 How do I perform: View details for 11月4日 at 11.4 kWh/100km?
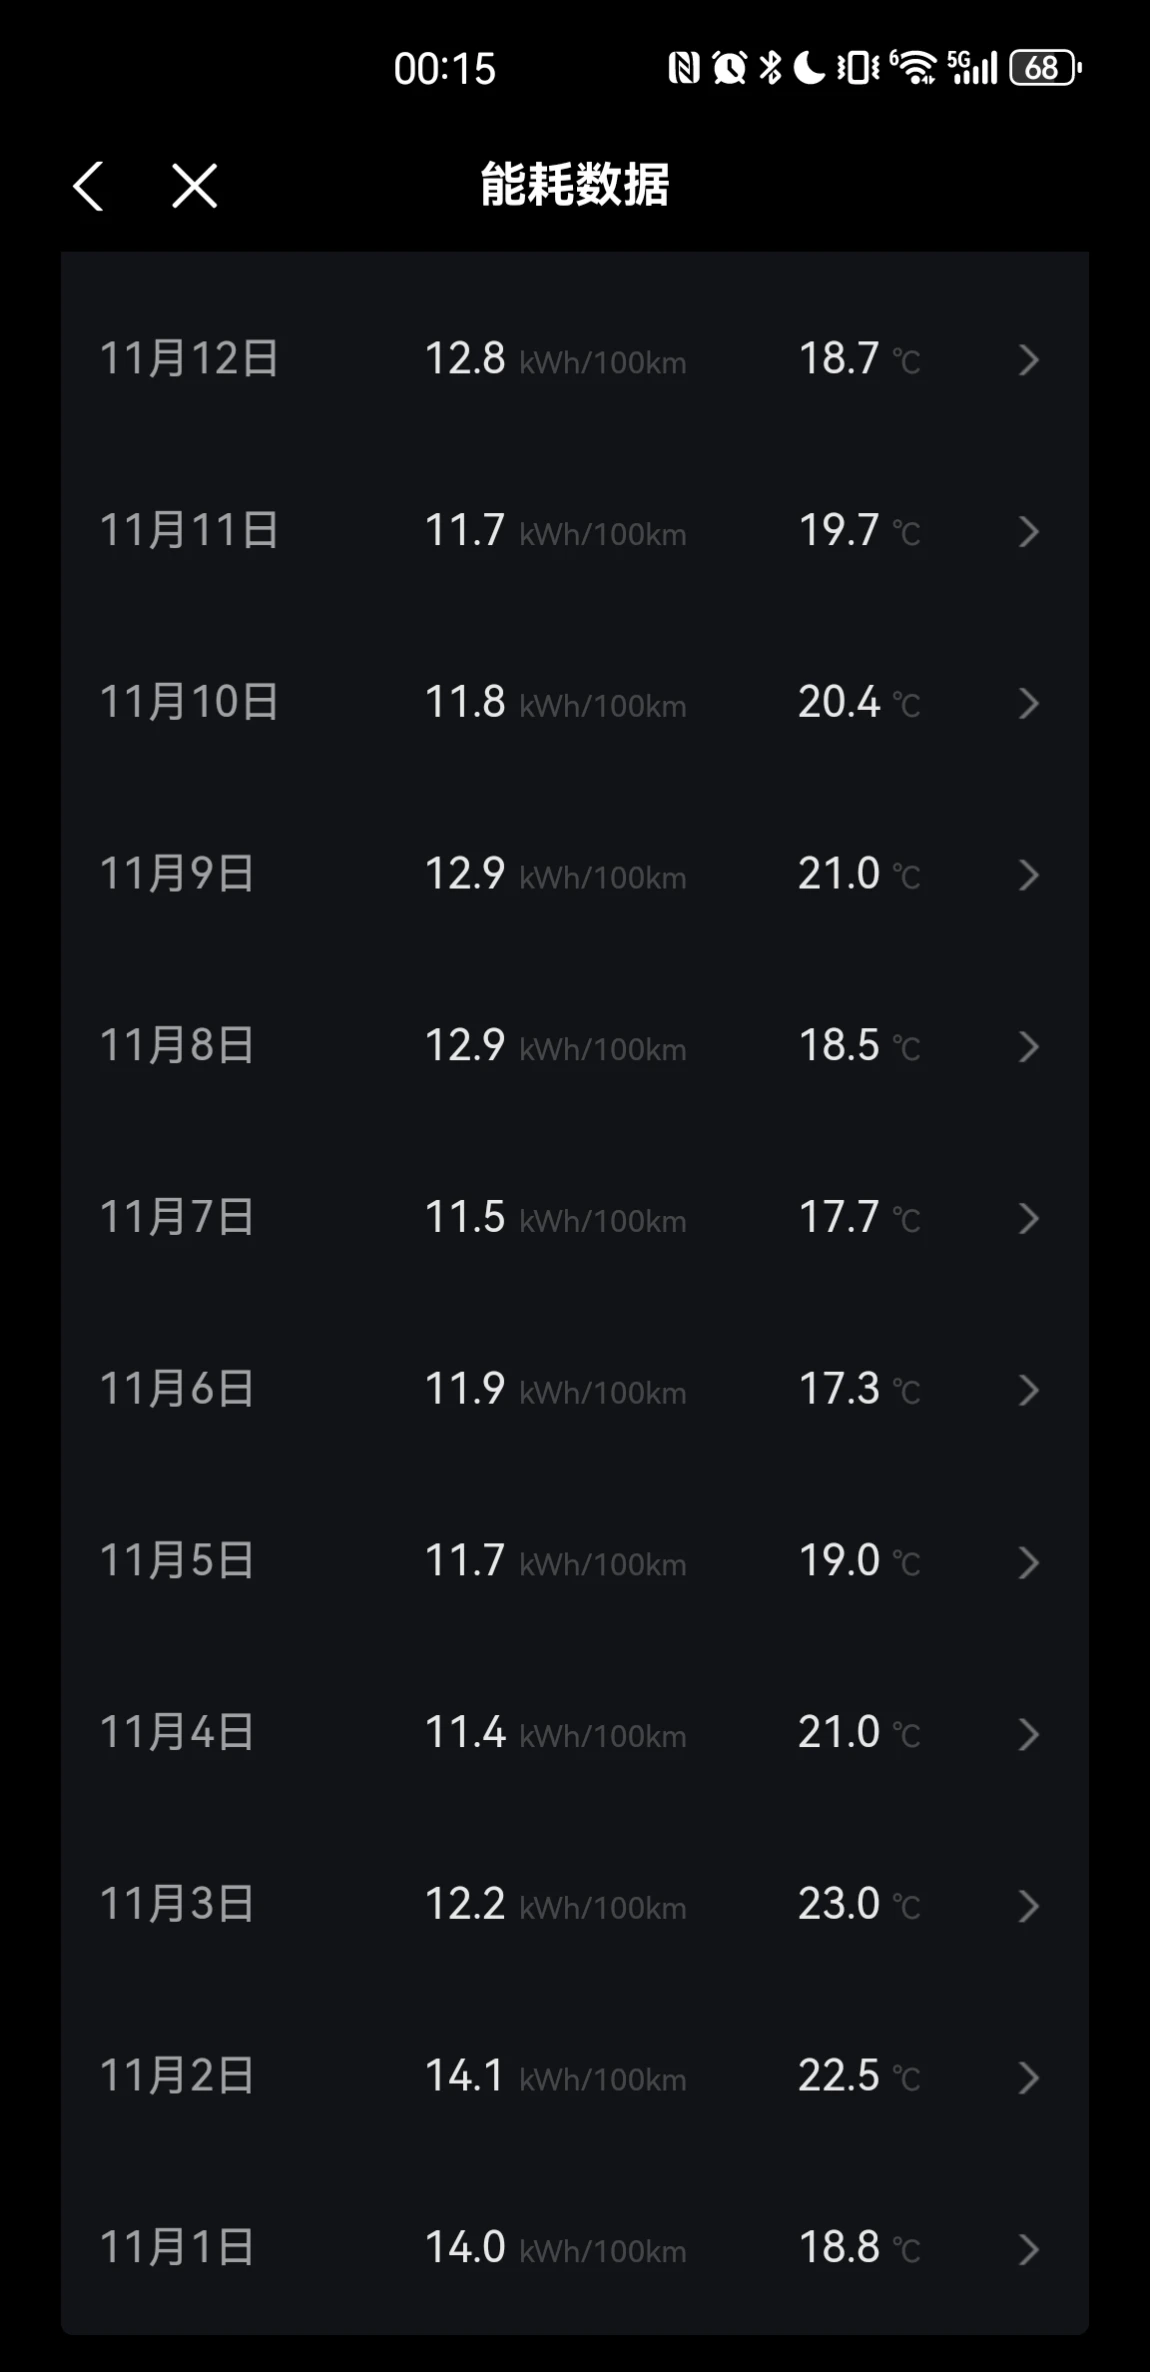[x=575, y=1733]
